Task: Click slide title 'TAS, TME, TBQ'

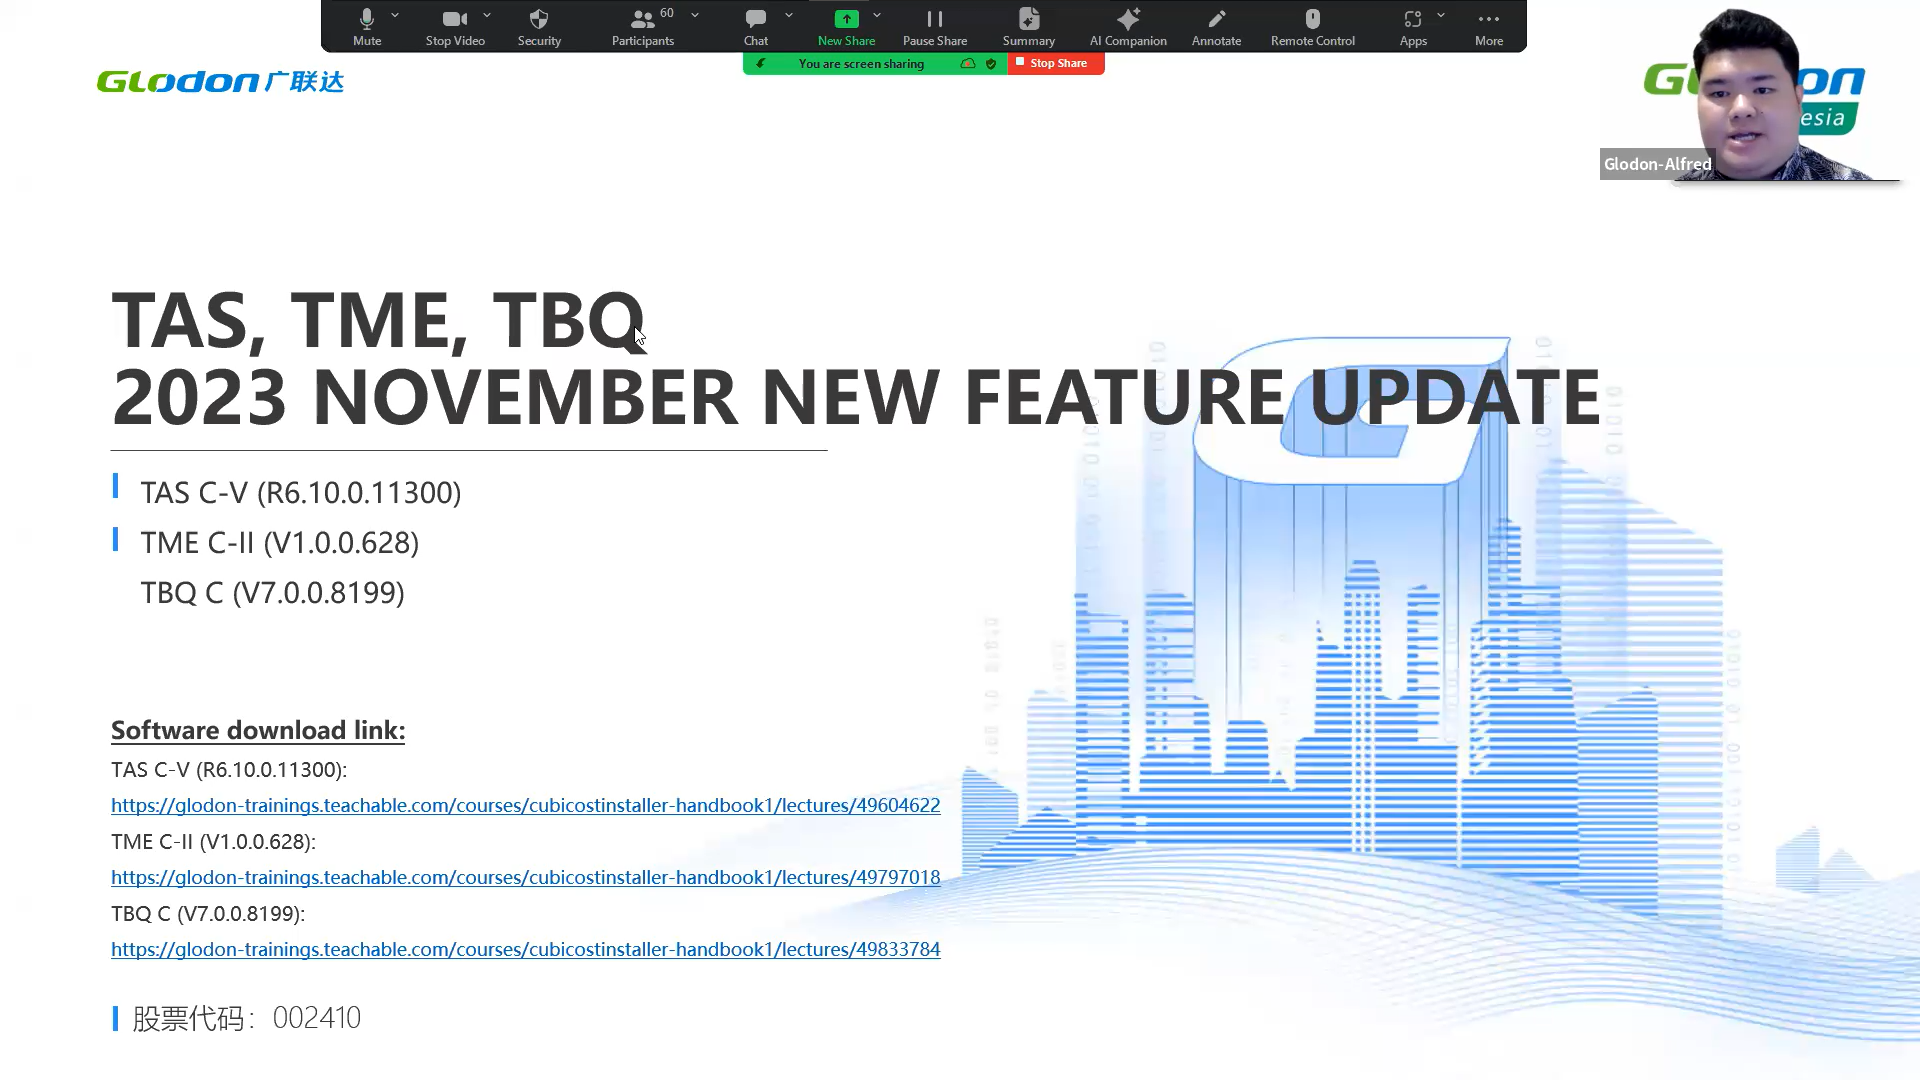Action: pyautogui.click(x=378, y=320)
